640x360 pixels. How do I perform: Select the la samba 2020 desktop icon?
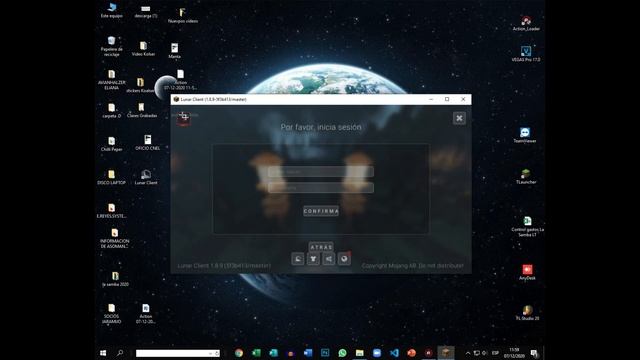[115, 279]
